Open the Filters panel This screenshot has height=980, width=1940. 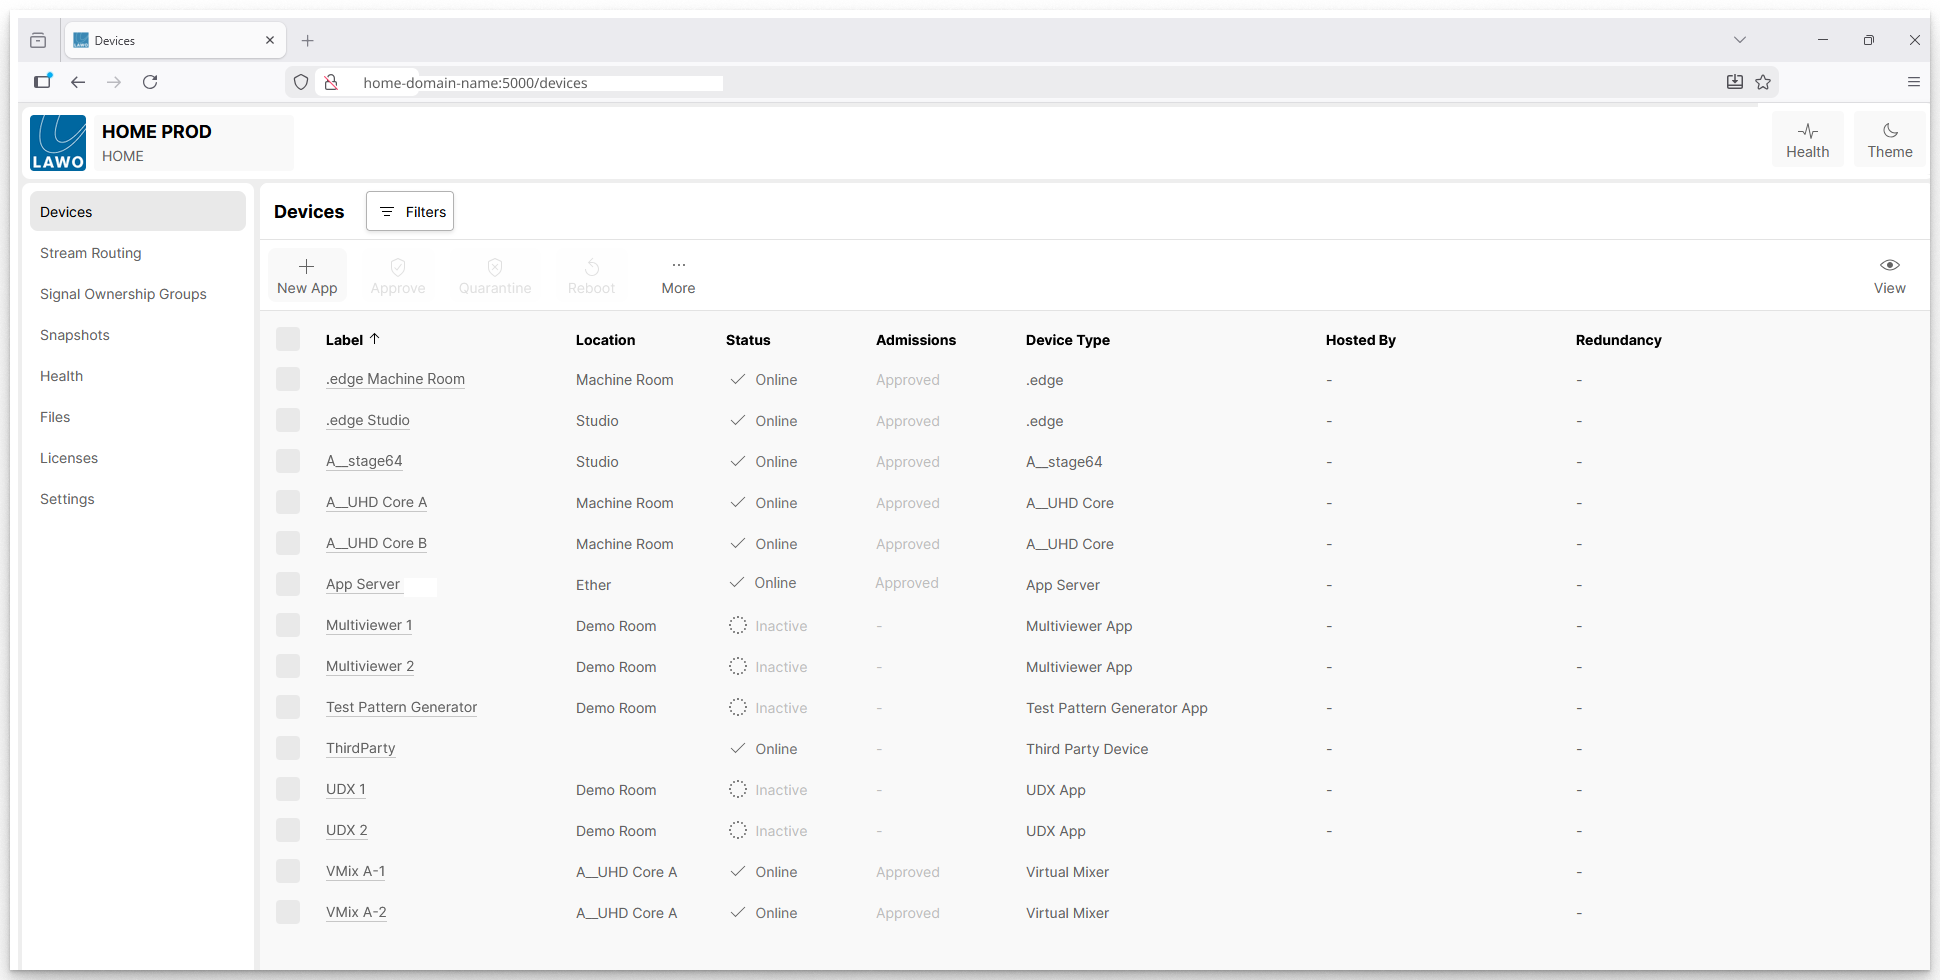click(410, 212)
